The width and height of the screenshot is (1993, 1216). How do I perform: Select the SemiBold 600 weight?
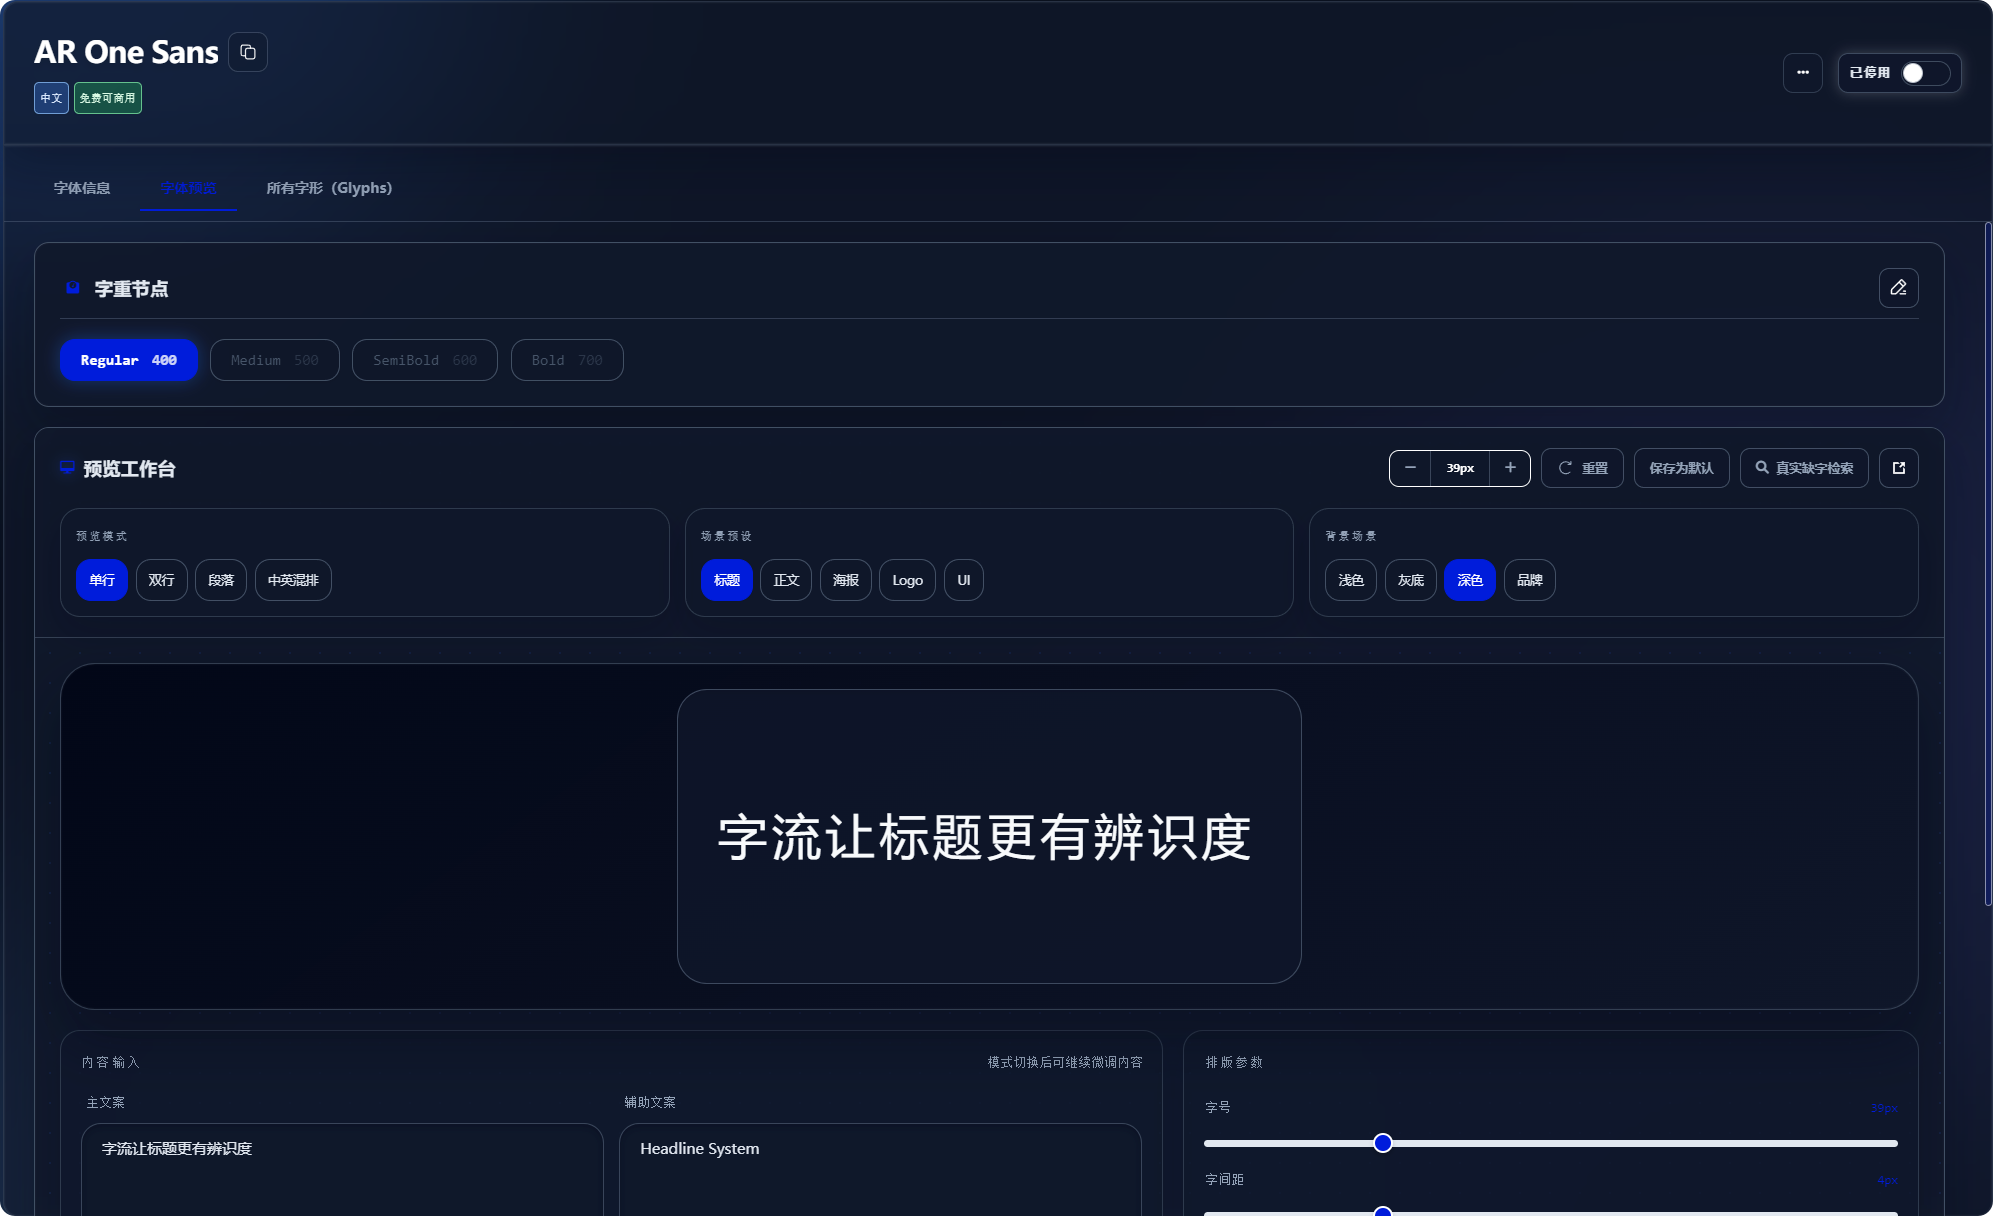[x=425, y=360]
